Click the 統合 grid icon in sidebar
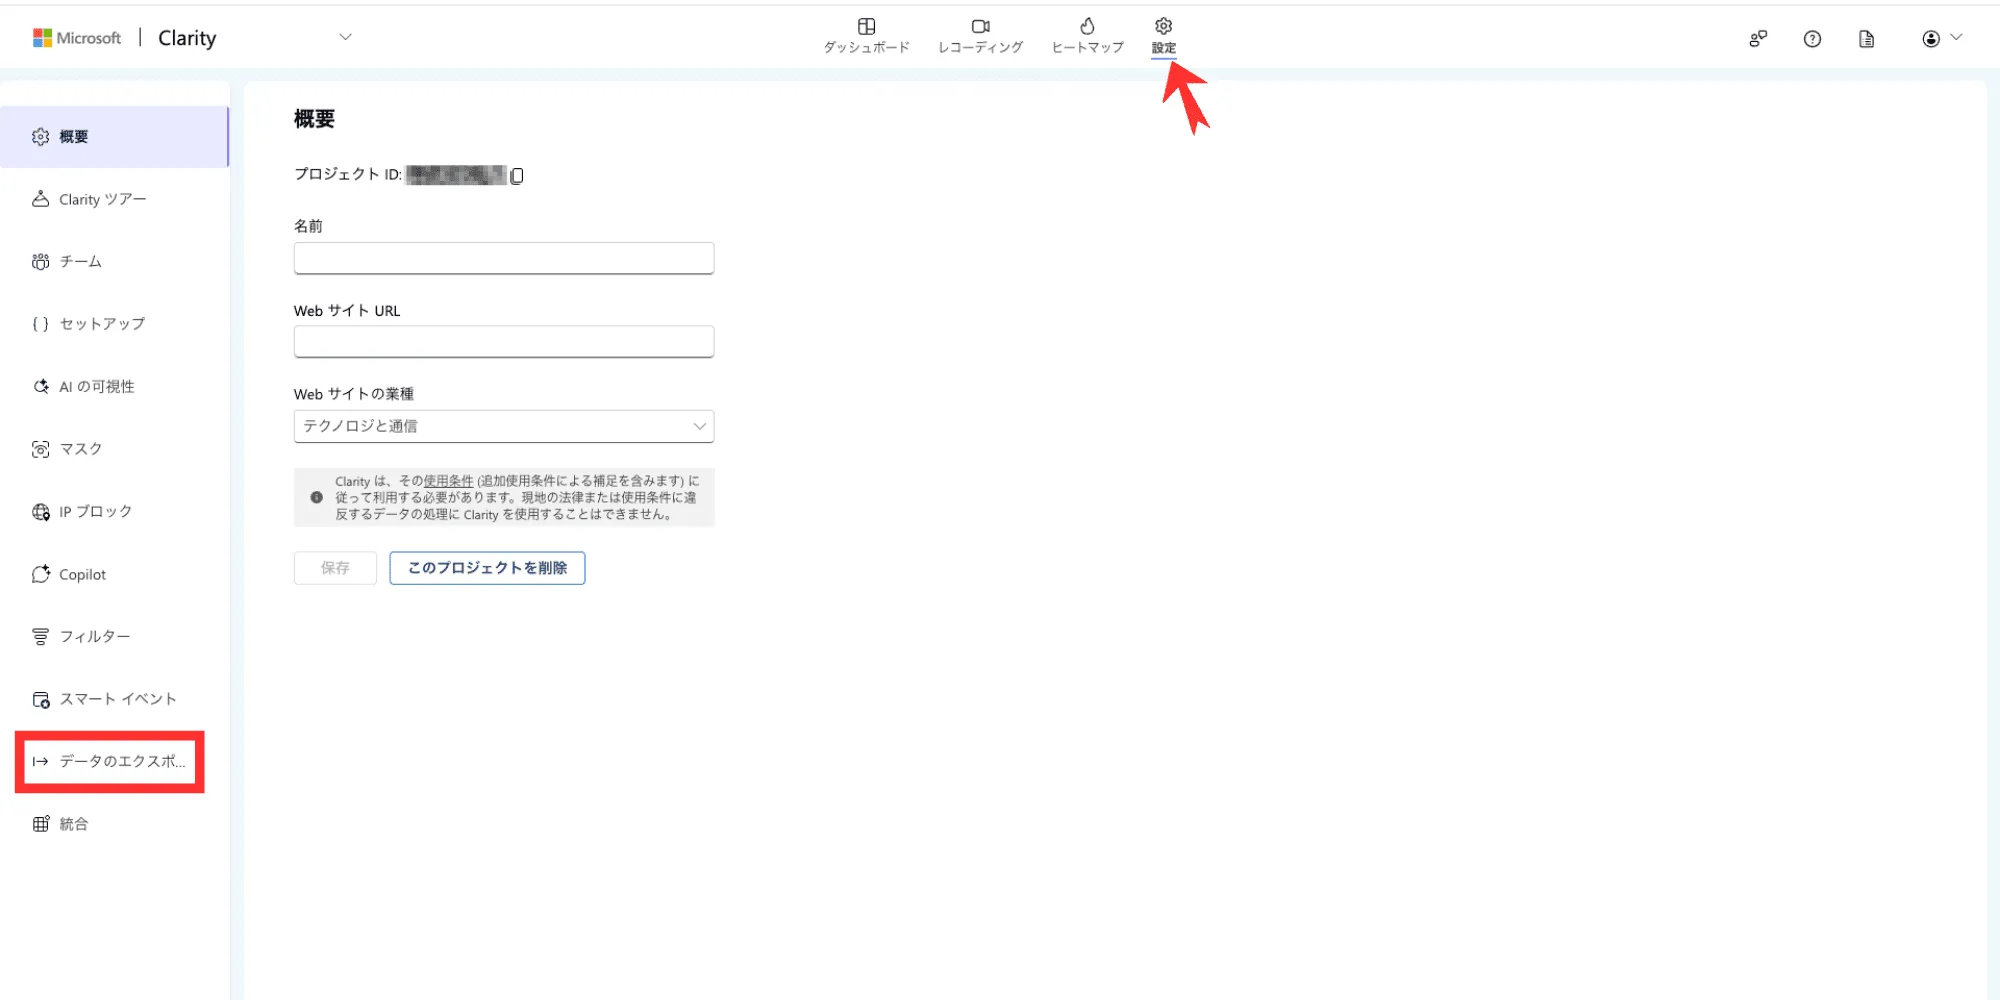Screen dimensions: 2000x1000 click(x=40, y=824)
